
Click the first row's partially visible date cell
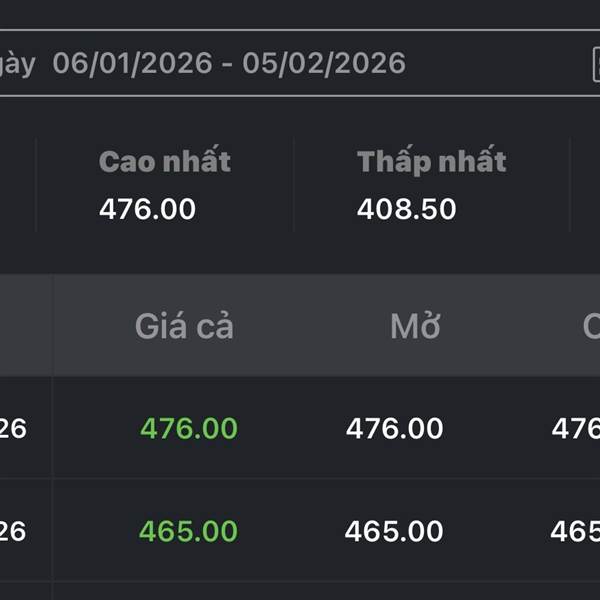click(14, 429)
